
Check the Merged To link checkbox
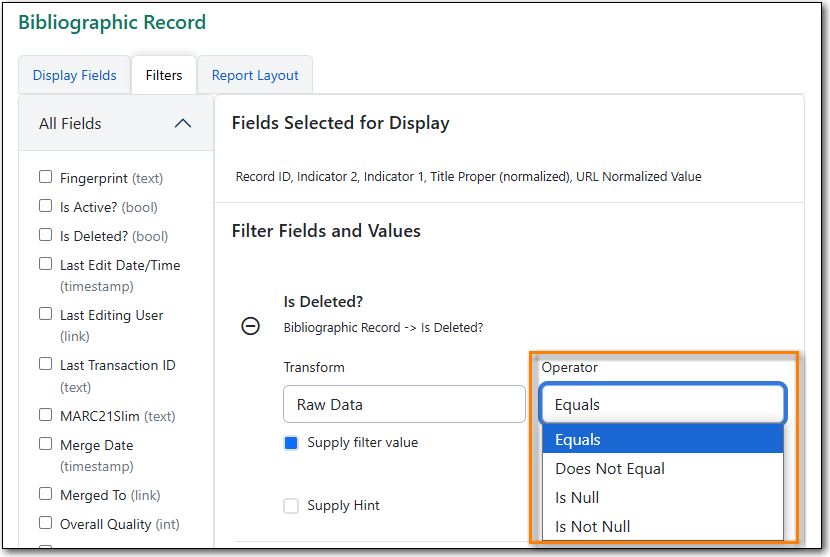point(46,494)
